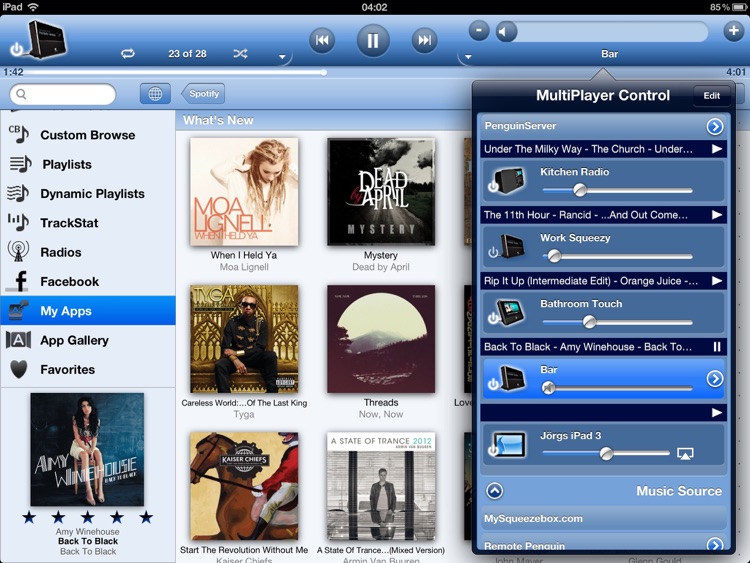Toggle the main player power button

pos(16,49)
